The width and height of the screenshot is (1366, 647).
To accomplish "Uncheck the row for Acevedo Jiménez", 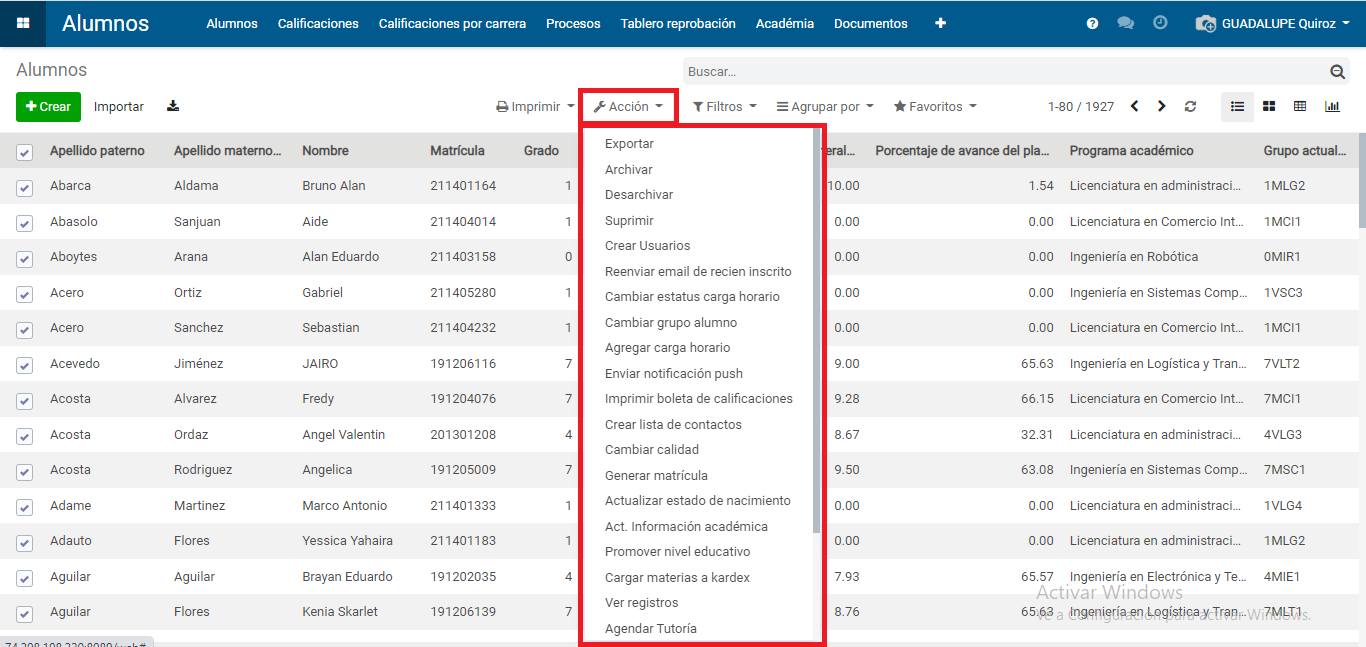I will coord(25,365).
